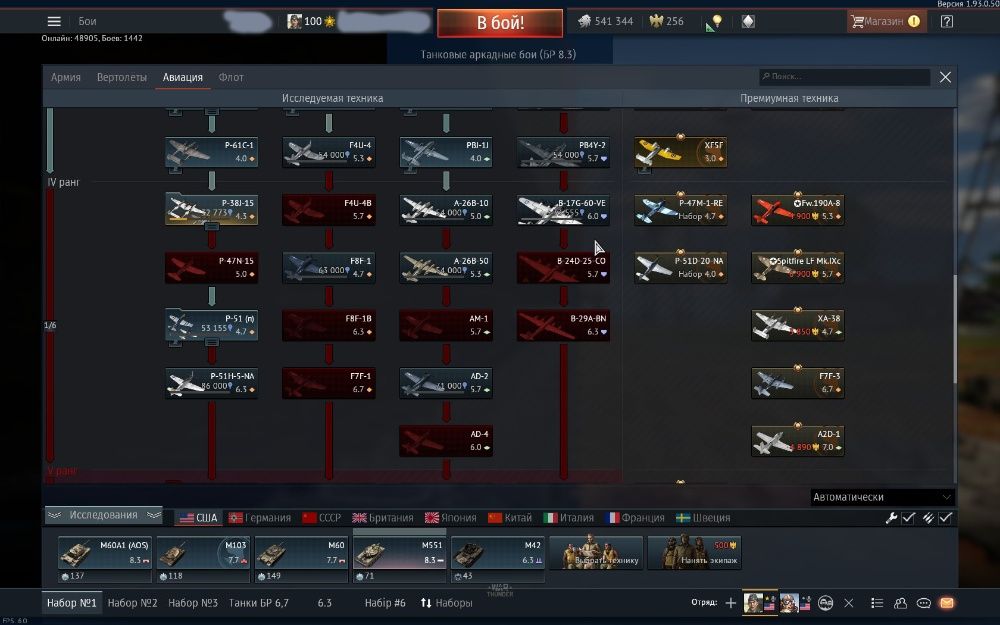Open the Наборы presets list
1000x625 pixels.
click(x=446, y=603)
